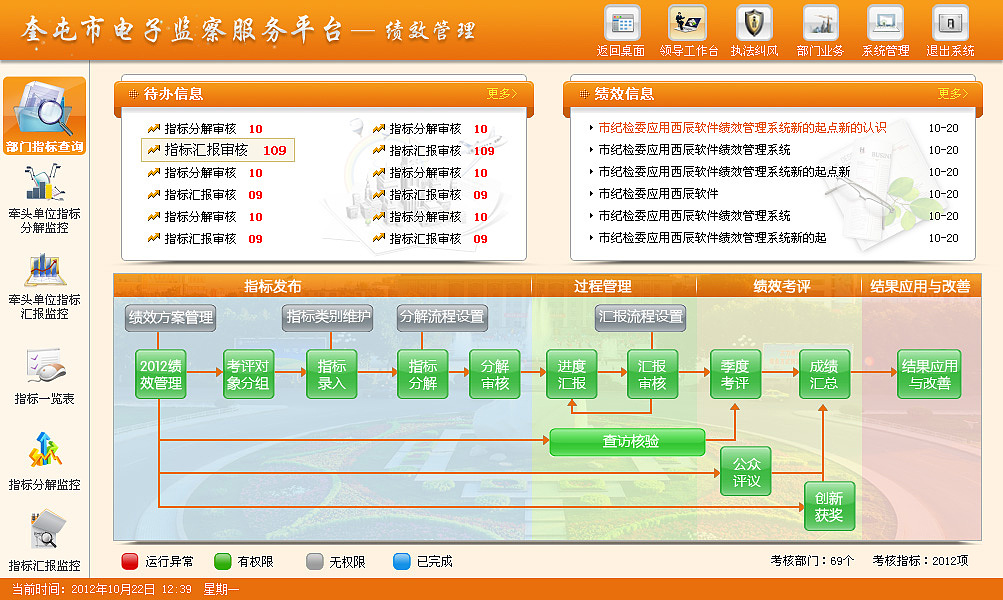1003x600 pixels.
Task: Open the 分解审核 workflow node
Action: (x=494, y=374)
